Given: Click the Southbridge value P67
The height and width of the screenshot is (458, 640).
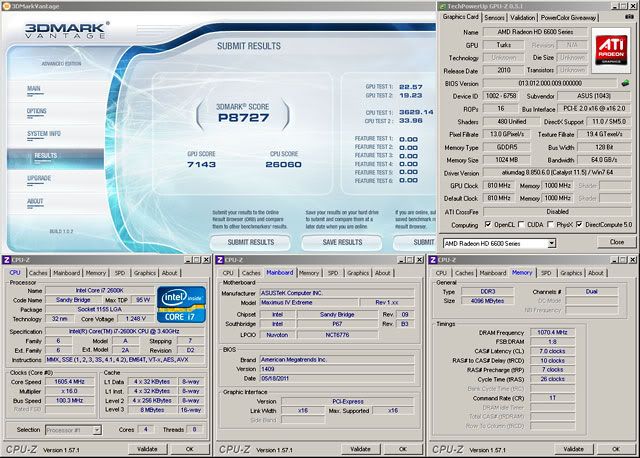Looking at the screenshot, I should pyautogui.click(x=337, y=324).
